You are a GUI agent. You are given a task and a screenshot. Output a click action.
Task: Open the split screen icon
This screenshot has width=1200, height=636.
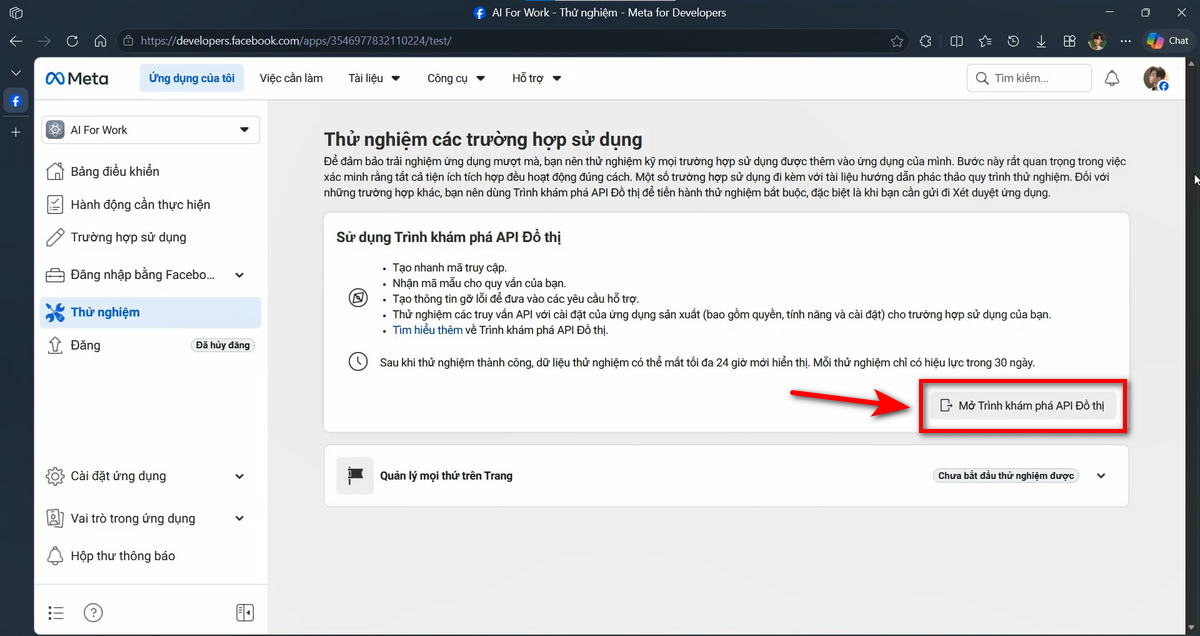[x=956, y=41]
